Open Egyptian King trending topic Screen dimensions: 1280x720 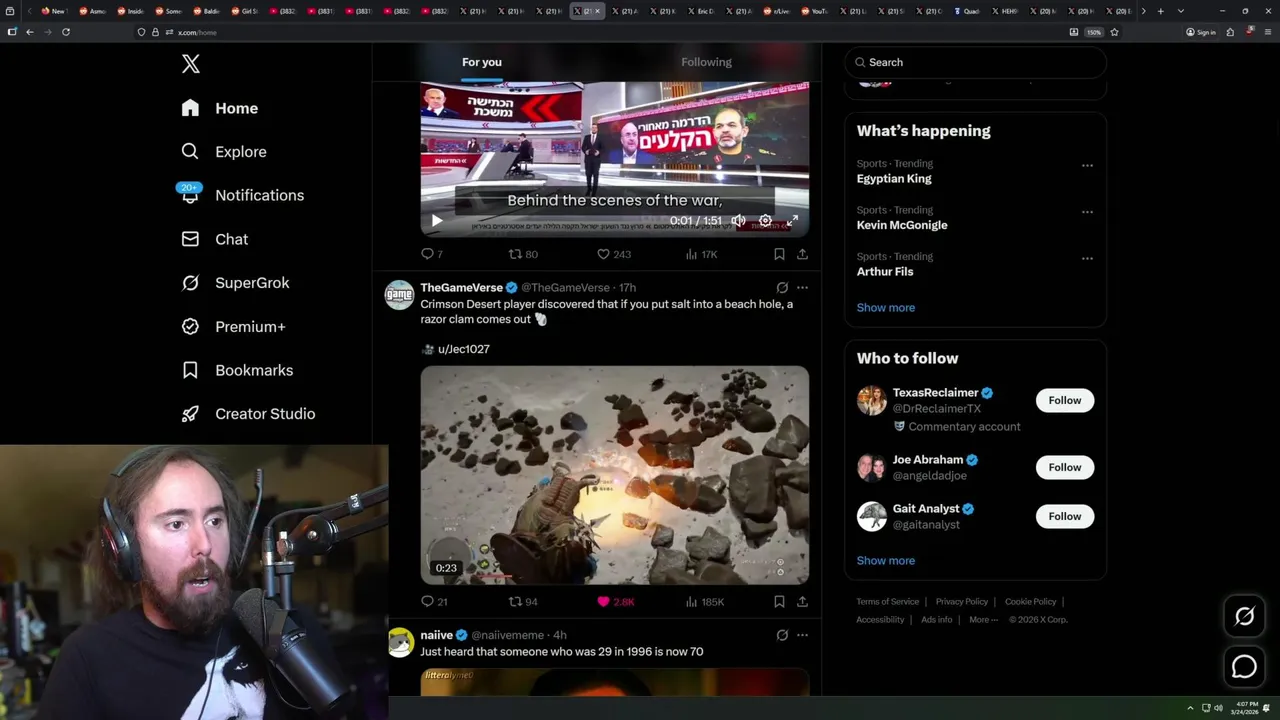894,178
